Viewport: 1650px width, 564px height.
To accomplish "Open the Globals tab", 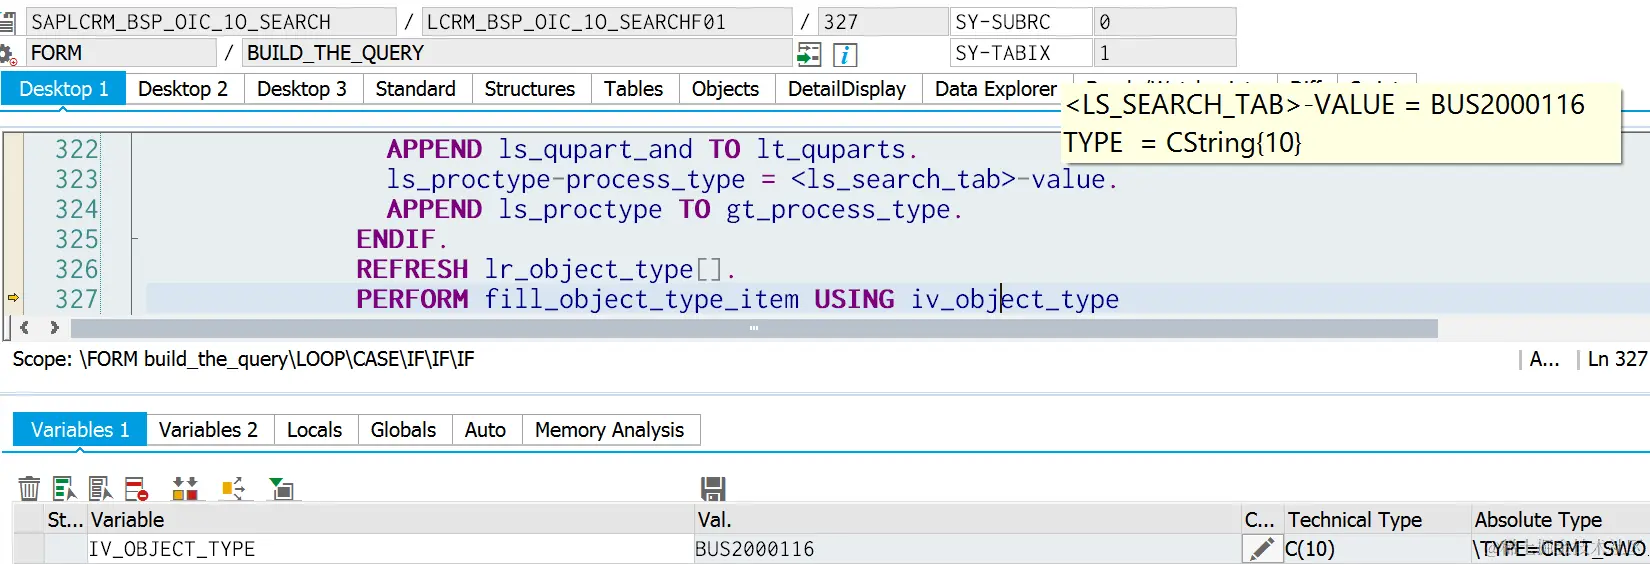I will (404, 430).
